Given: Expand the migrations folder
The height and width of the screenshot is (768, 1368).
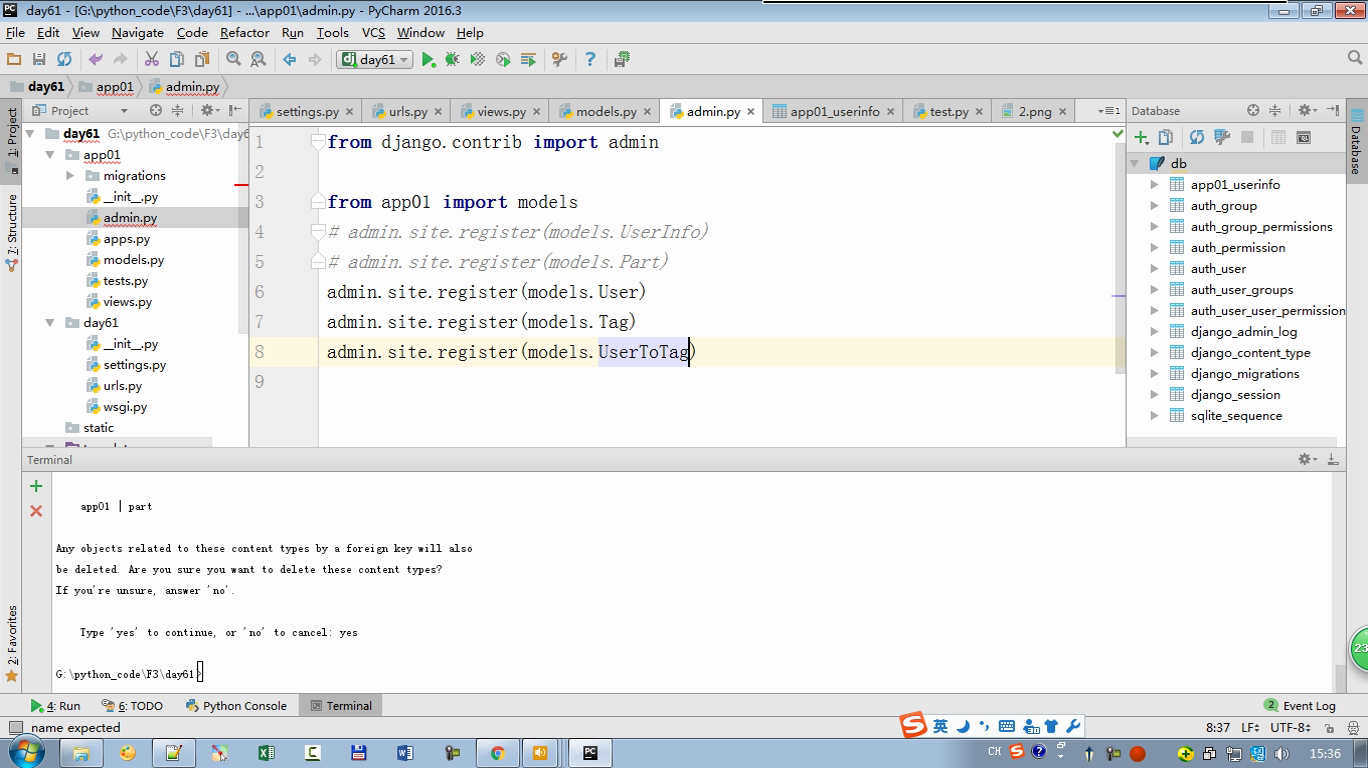Looking at the screenshot, I should (70, 176).
